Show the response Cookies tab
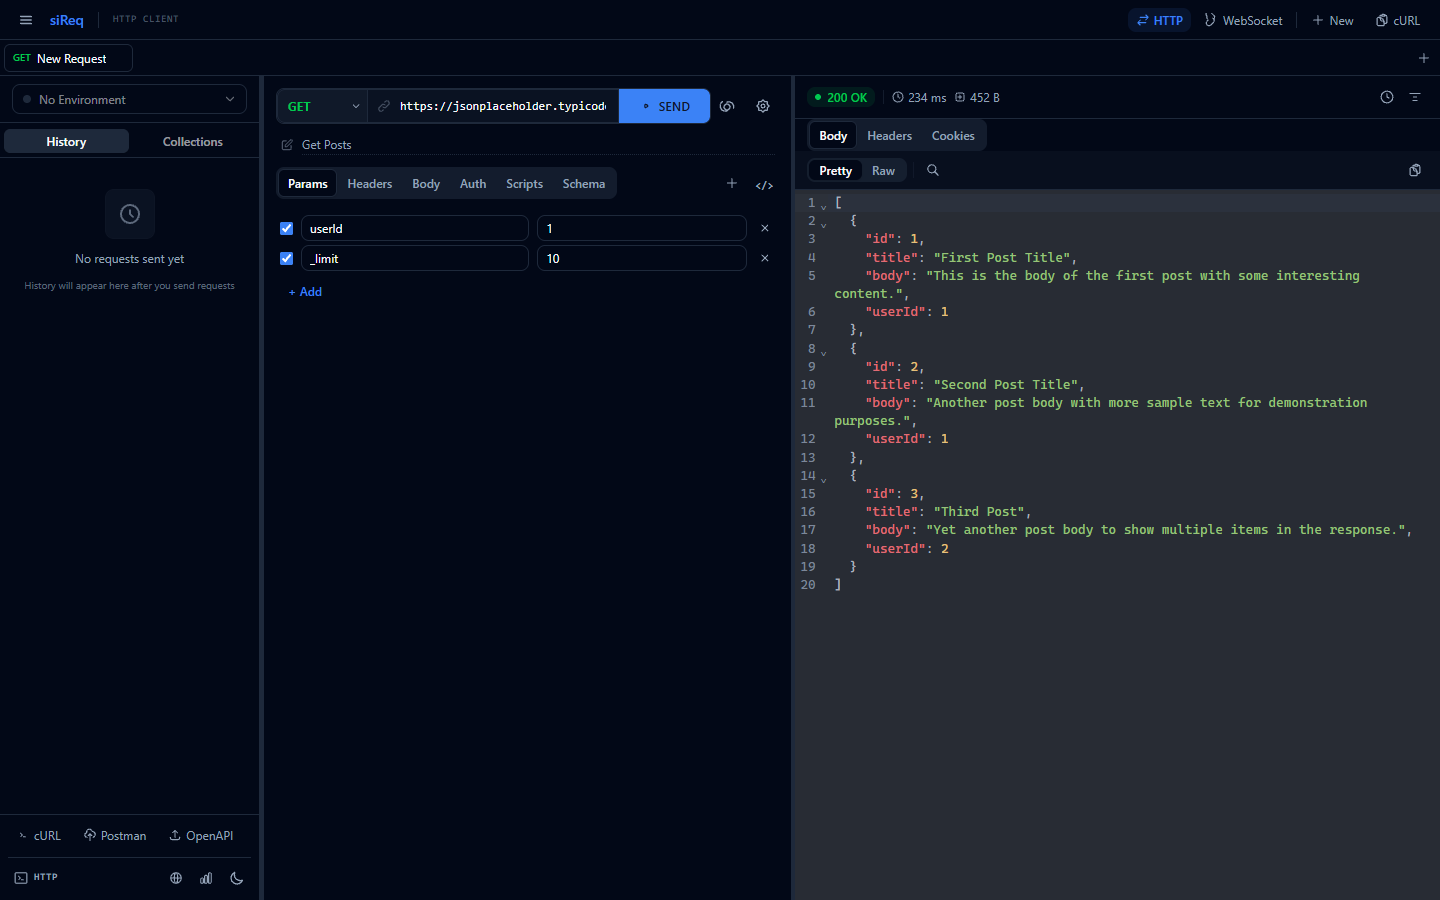The image size is (1440, 900). (x=953, y=136)
